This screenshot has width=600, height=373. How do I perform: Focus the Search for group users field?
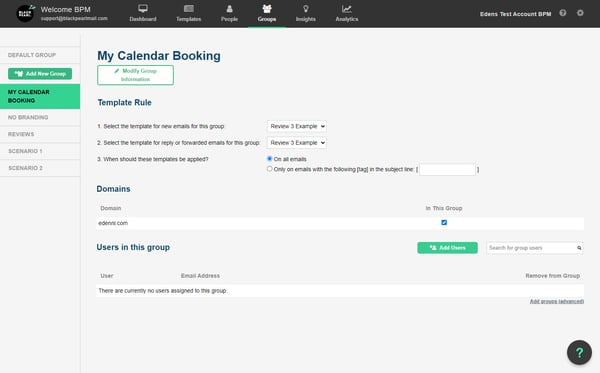(x=535, y=248)
